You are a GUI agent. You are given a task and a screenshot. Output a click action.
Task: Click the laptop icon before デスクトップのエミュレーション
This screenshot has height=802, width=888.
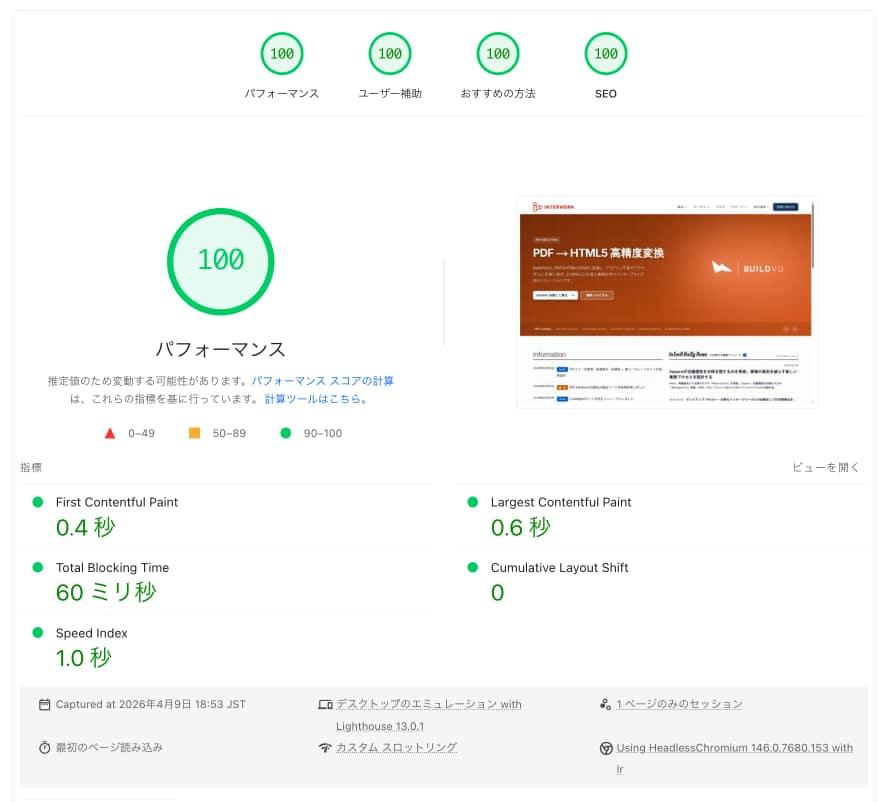click(326, 703)
